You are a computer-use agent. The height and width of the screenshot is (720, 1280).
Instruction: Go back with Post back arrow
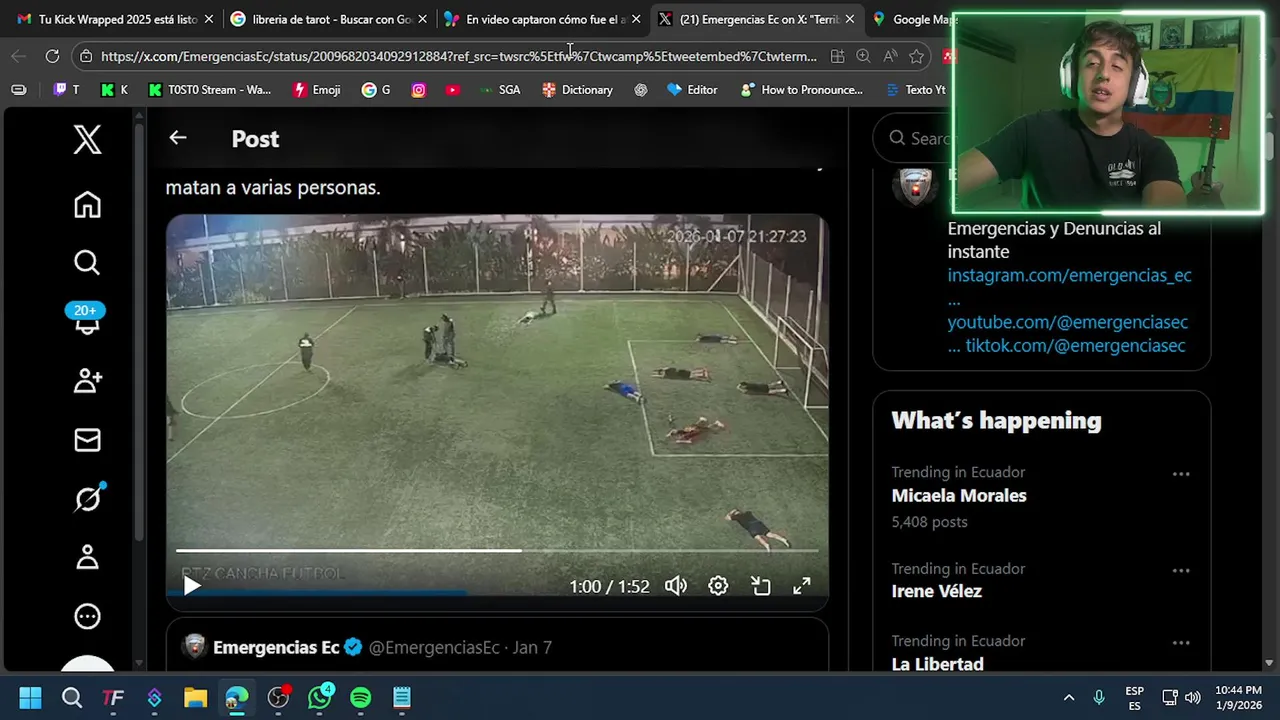click(x=178, y=138)
